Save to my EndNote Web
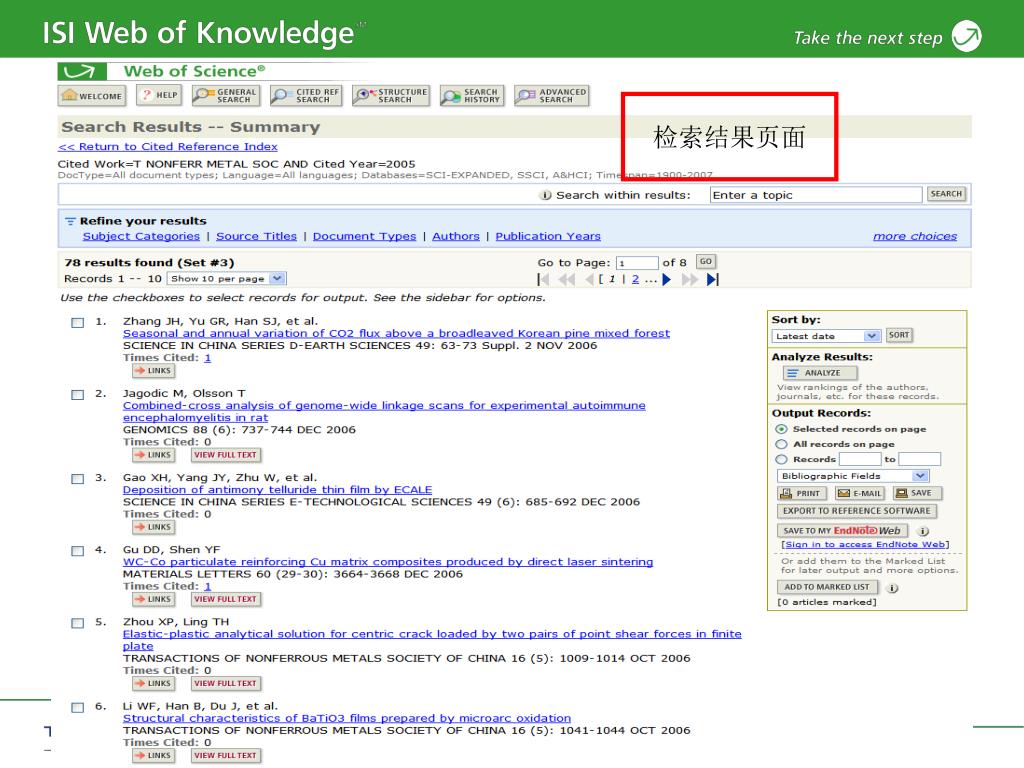1024x768 pixels. pos(842,531)
